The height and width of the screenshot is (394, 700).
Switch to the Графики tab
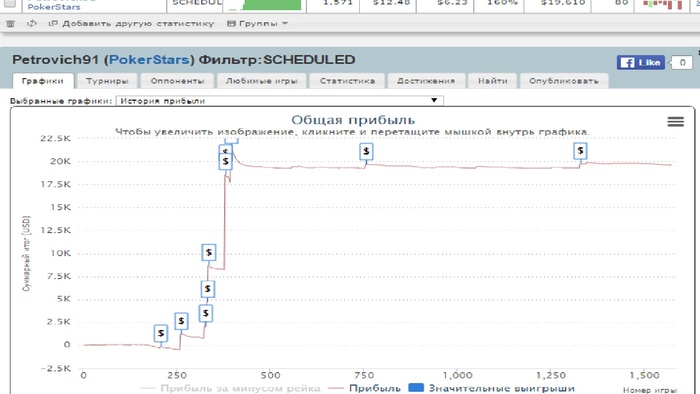(43, 81)
